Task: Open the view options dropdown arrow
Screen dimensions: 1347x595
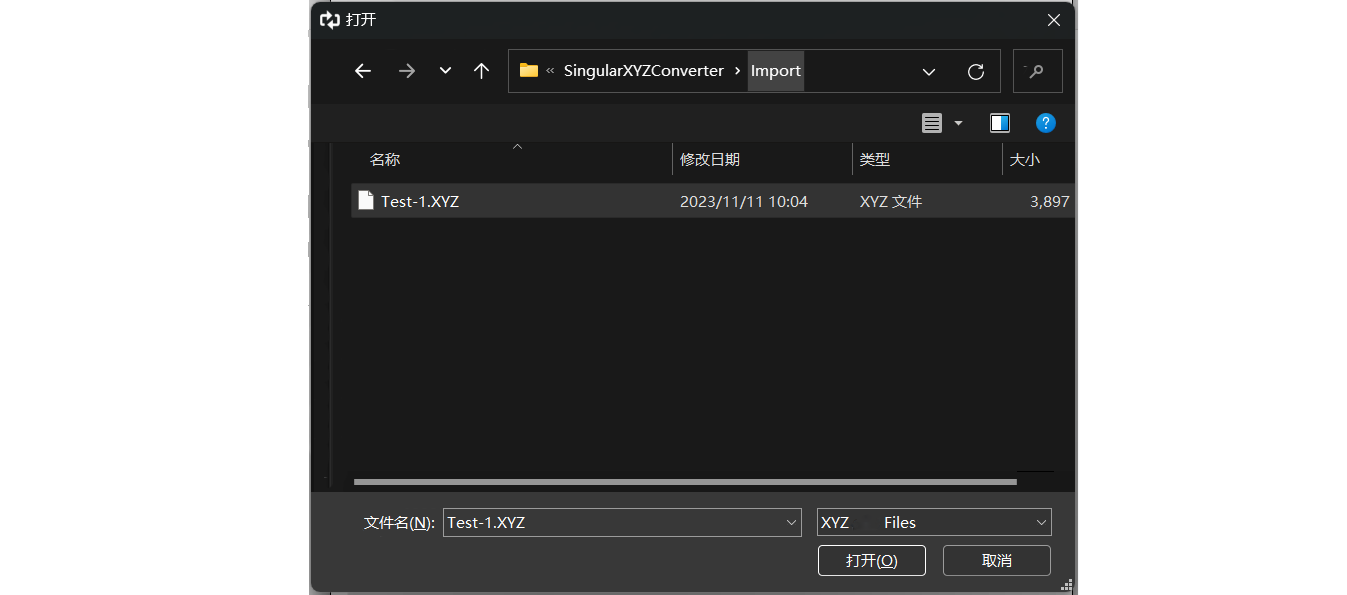Action: (x=958, y=123)
